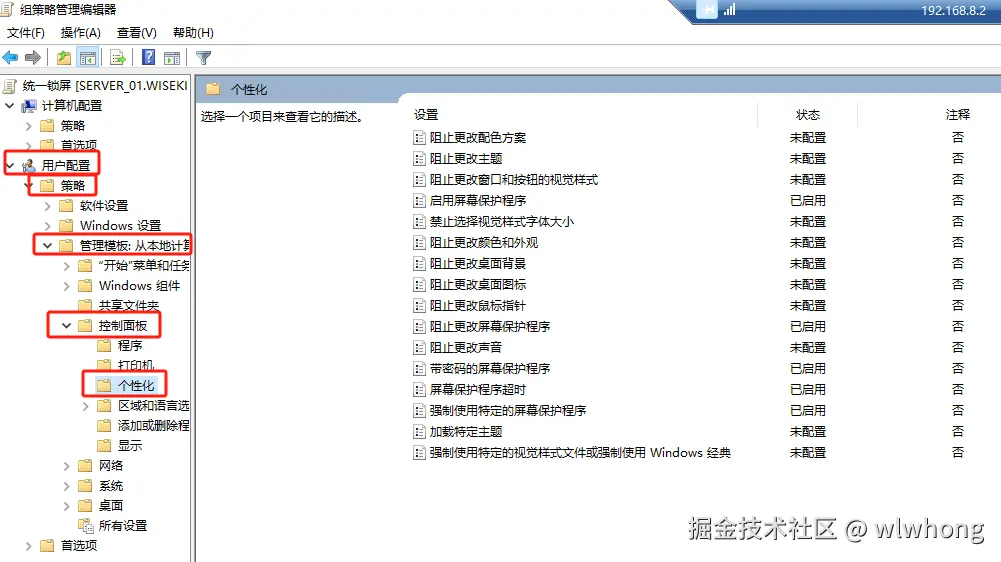Viewport: 1001px width, 562px height.
Task: Click the 统一锁屏 policy root icon
Action: point(9,85)
